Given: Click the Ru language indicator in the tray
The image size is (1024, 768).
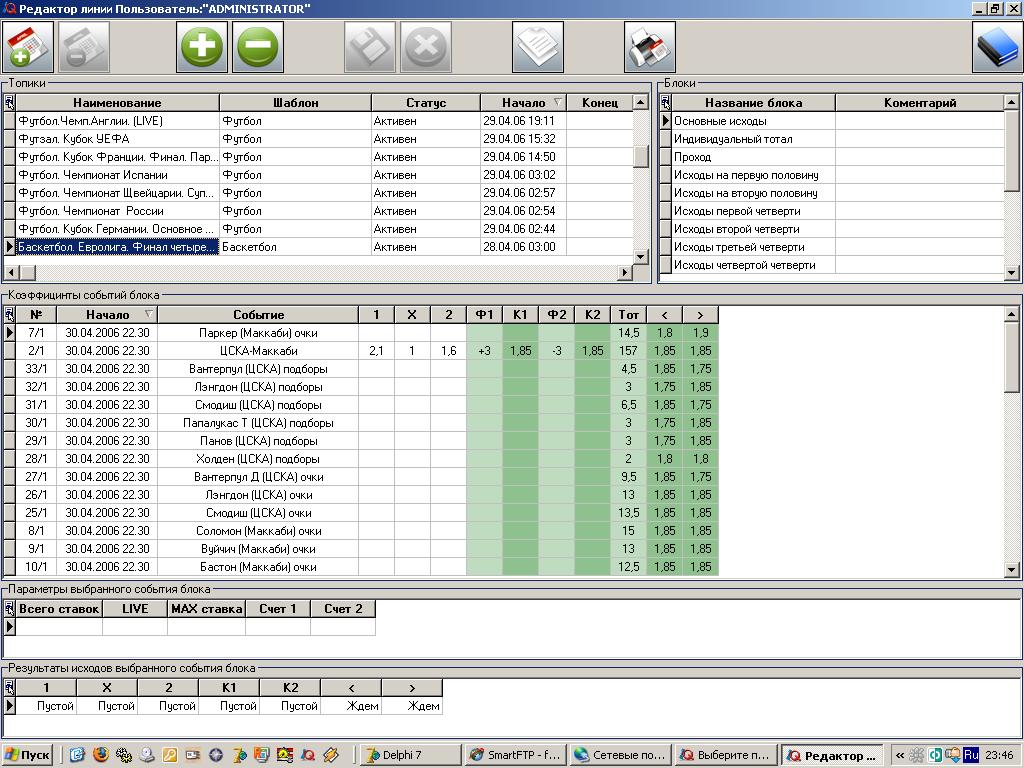Looking at the screenshot, I should click(x=971, y=755).
